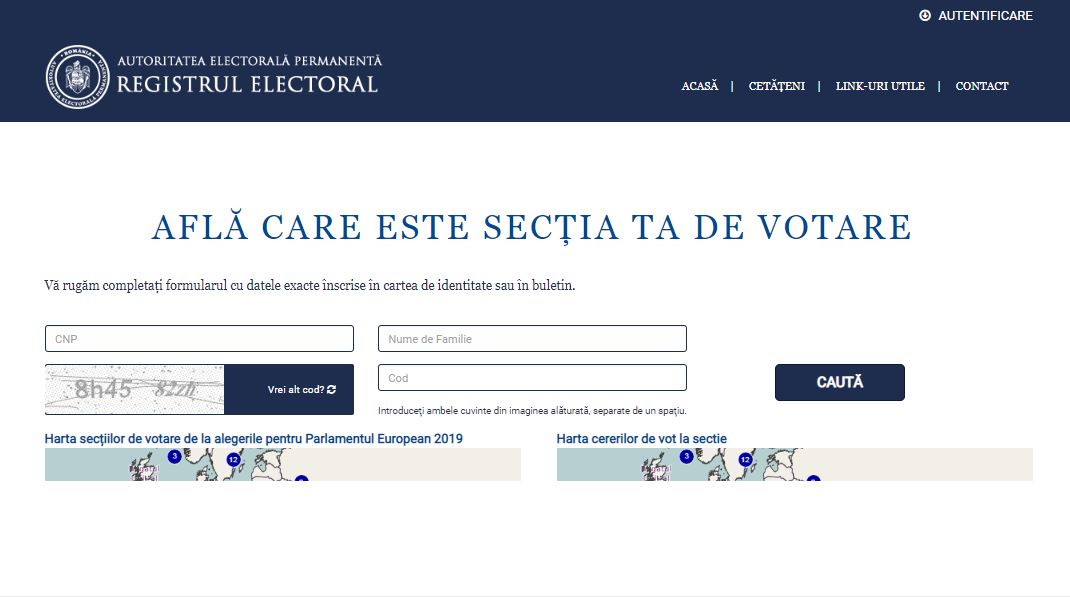The width and height of the screenshot is (1070, 597).
Task: Click cluster marker 3 on the right map
Action: [x=687, y=456]
